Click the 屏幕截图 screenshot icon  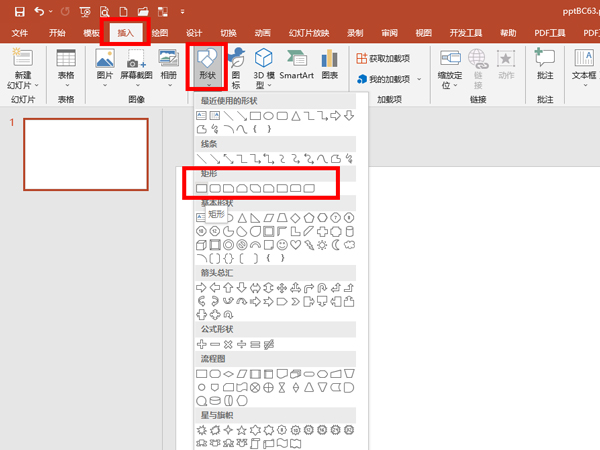tap(138, 64)
